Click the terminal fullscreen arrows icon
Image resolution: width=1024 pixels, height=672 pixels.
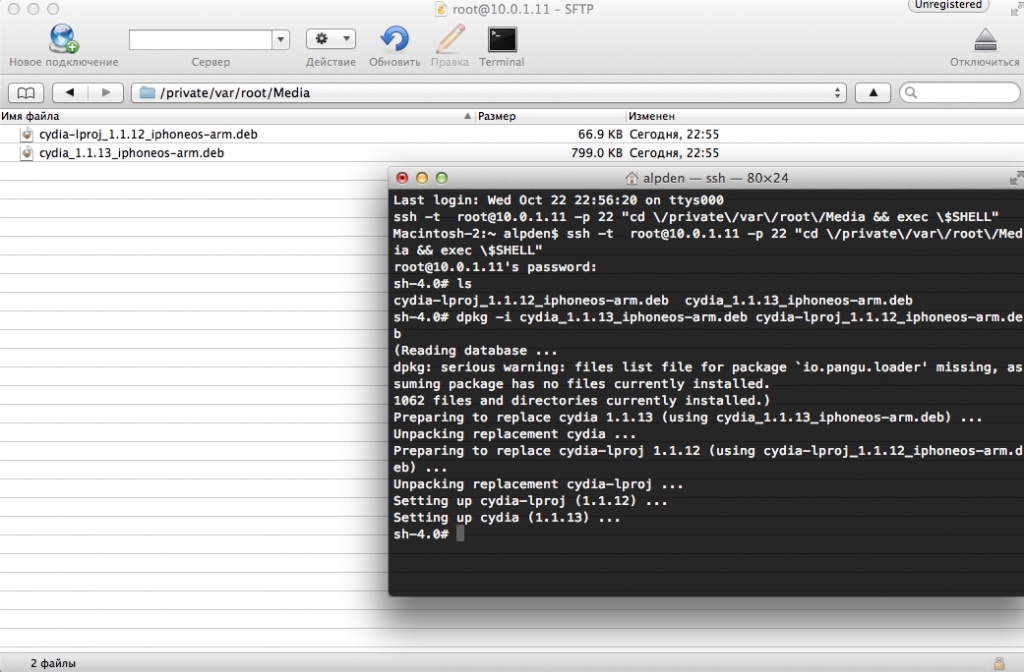[x=1016, y=178]
